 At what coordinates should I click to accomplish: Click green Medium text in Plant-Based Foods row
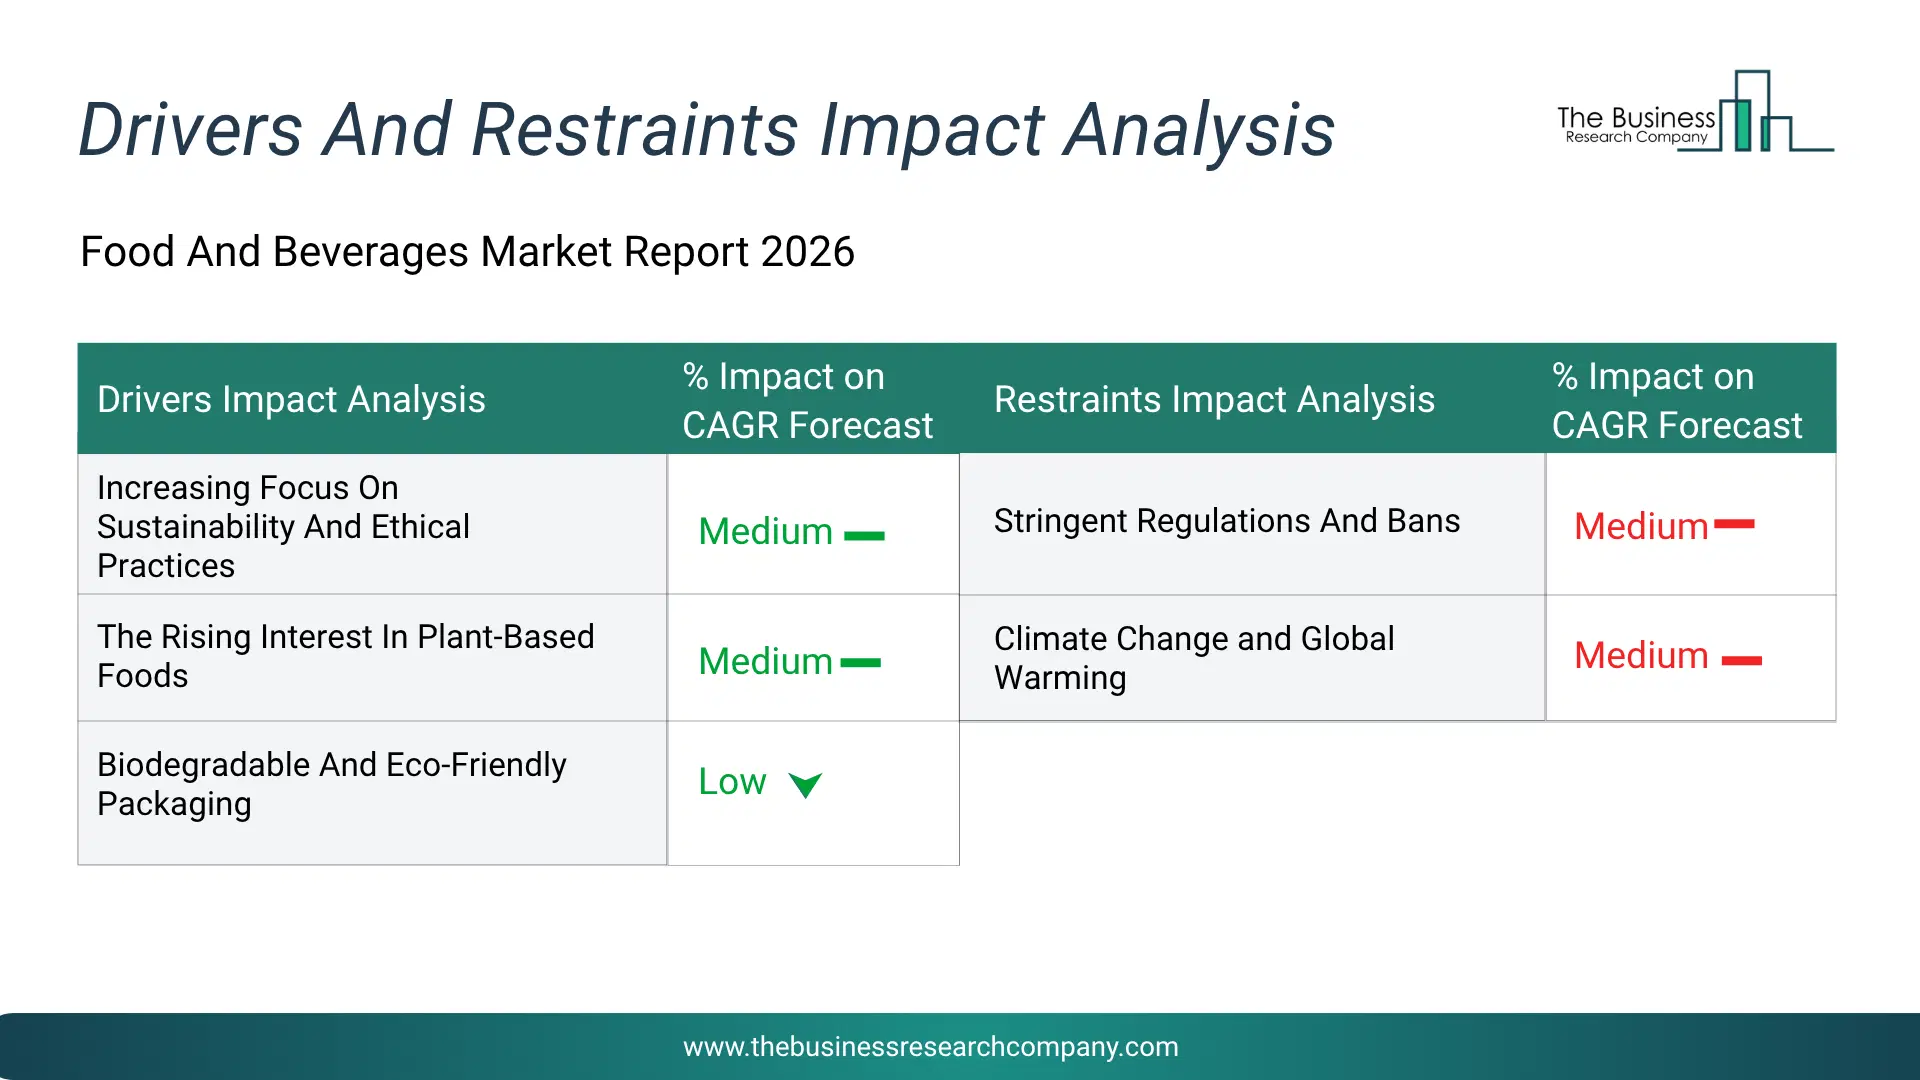pos(765,662)
